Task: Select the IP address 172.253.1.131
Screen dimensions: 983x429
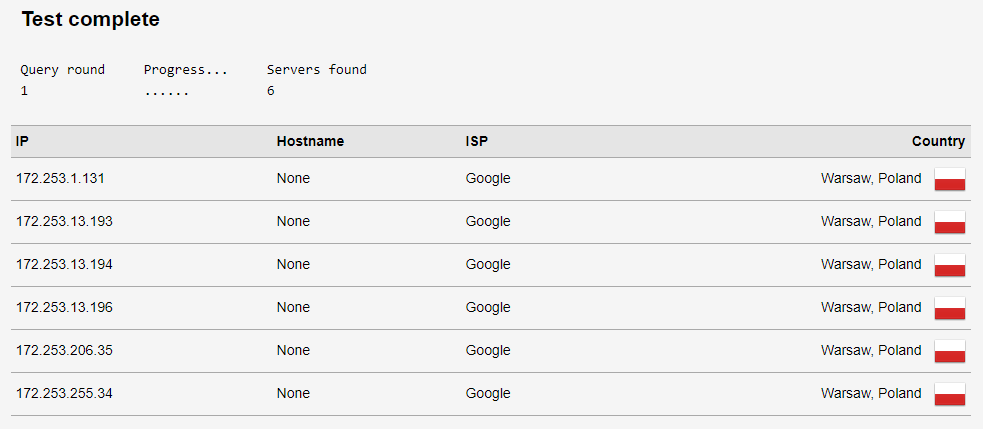Action: coord(60,179)
